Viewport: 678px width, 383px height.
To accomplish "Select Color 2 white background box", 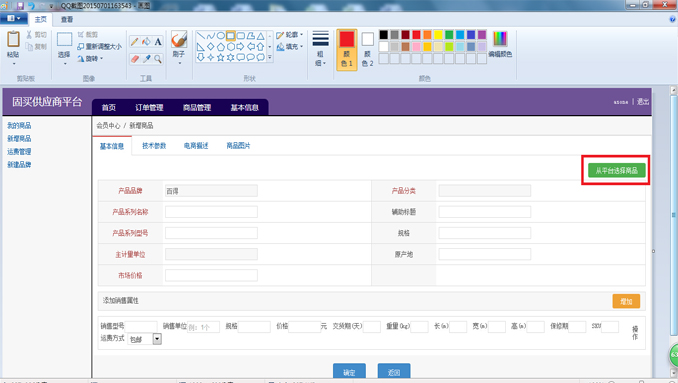I will (368, 50).
